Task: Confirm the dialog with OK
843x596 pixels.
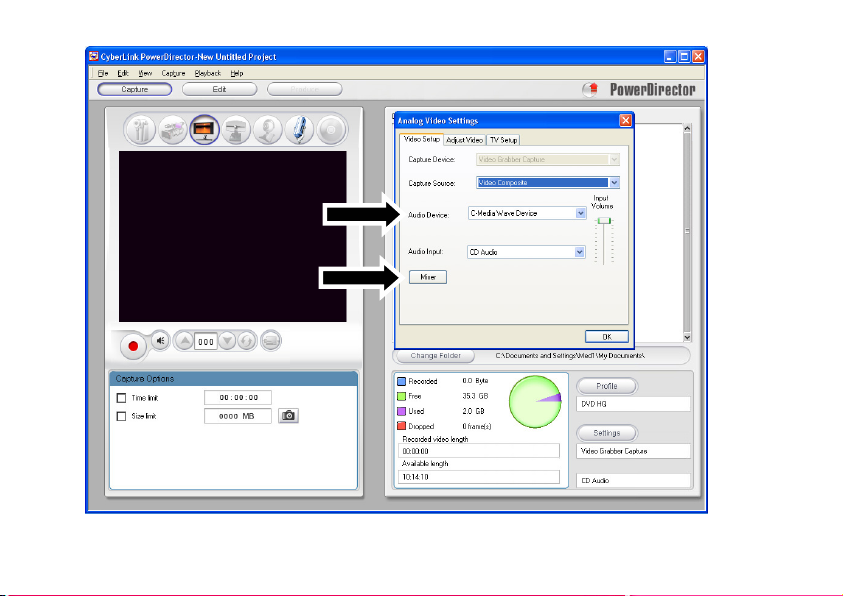Action: coord(606,336)
